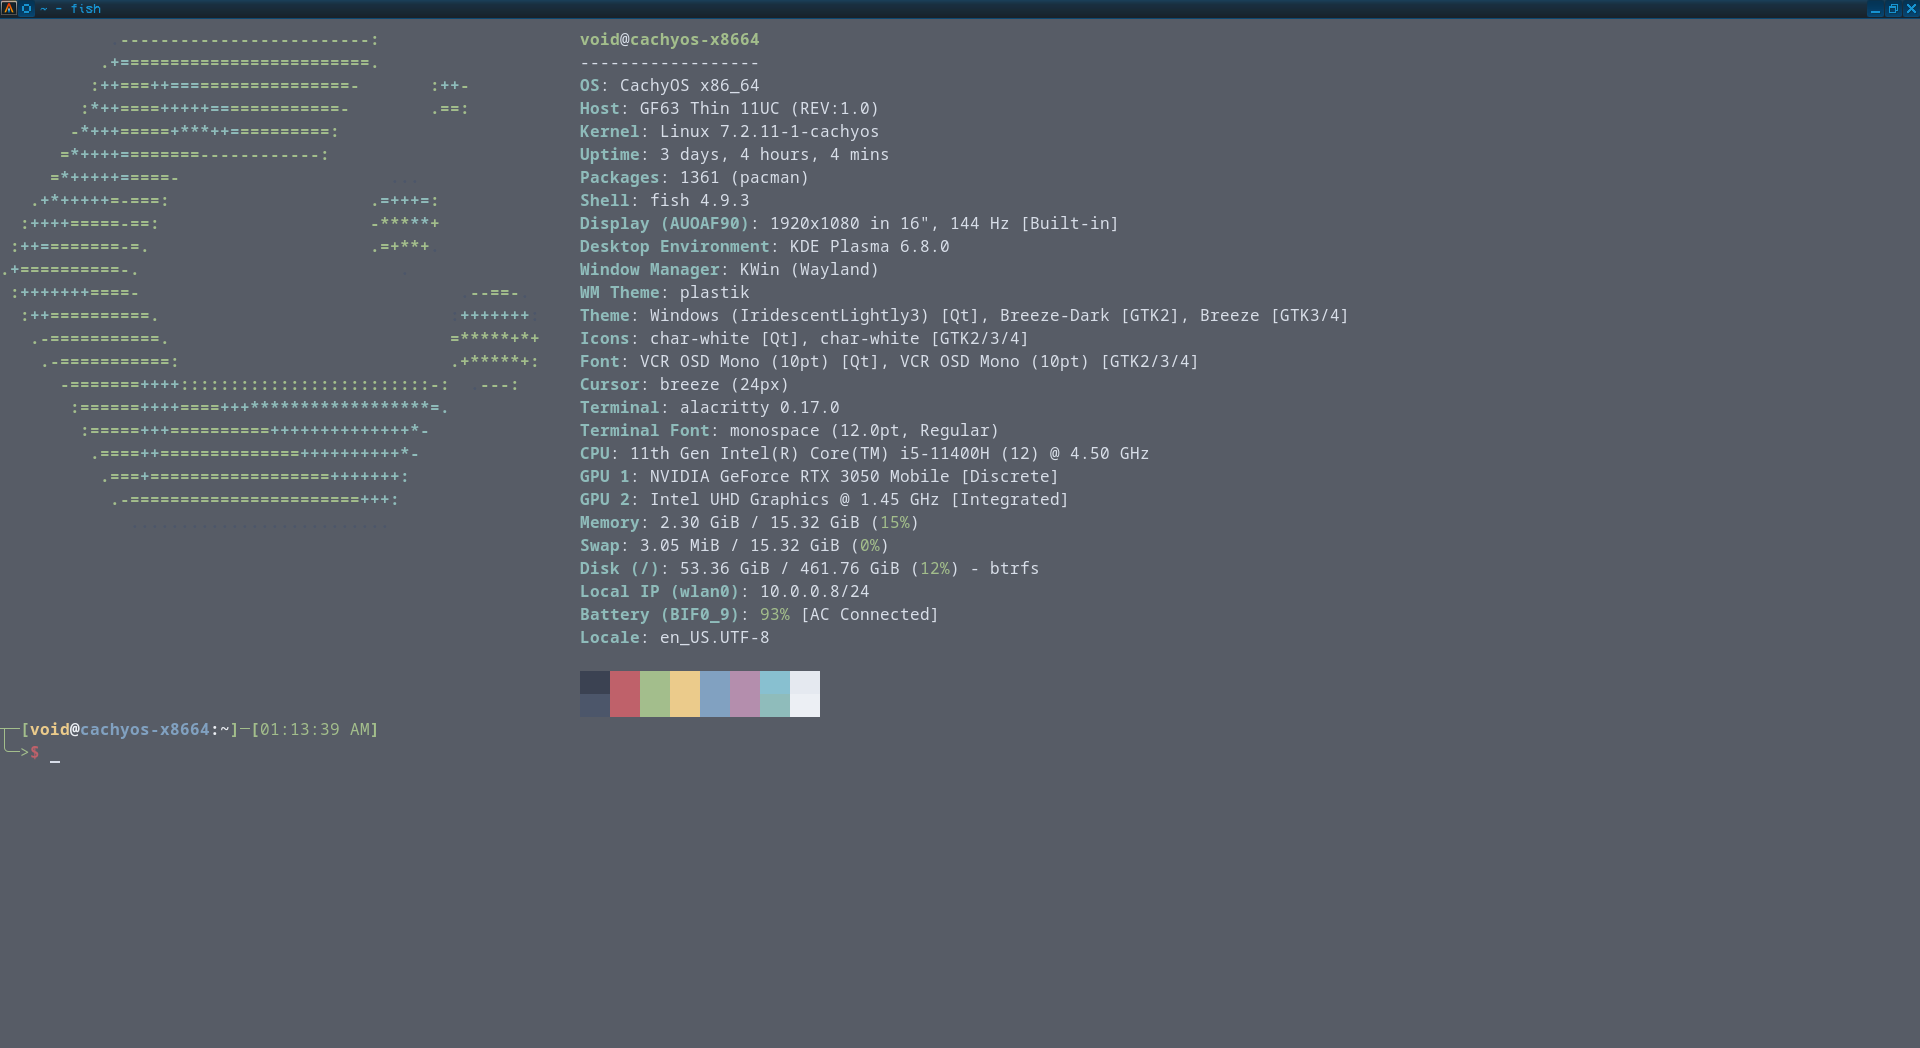
Task: Click the Swap 3.05 MiB line
Action: point(734,546)
